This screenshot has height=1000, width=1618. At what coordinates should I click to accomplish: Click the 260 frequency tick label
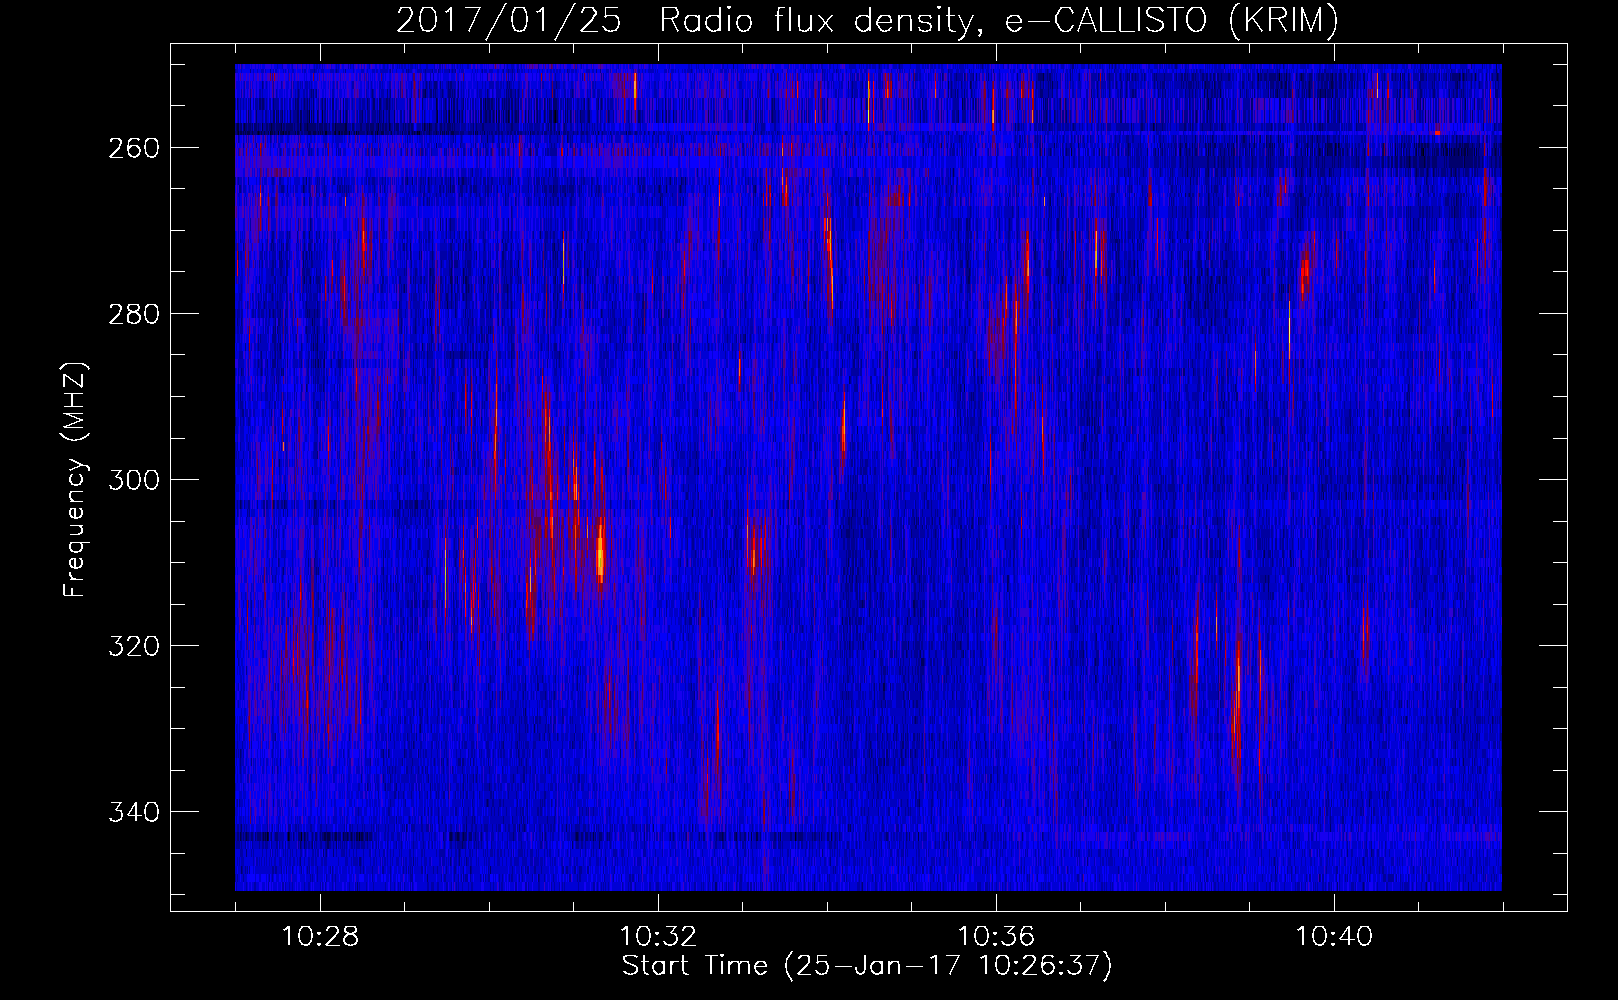pyautogui.click(x=132, y=148)
